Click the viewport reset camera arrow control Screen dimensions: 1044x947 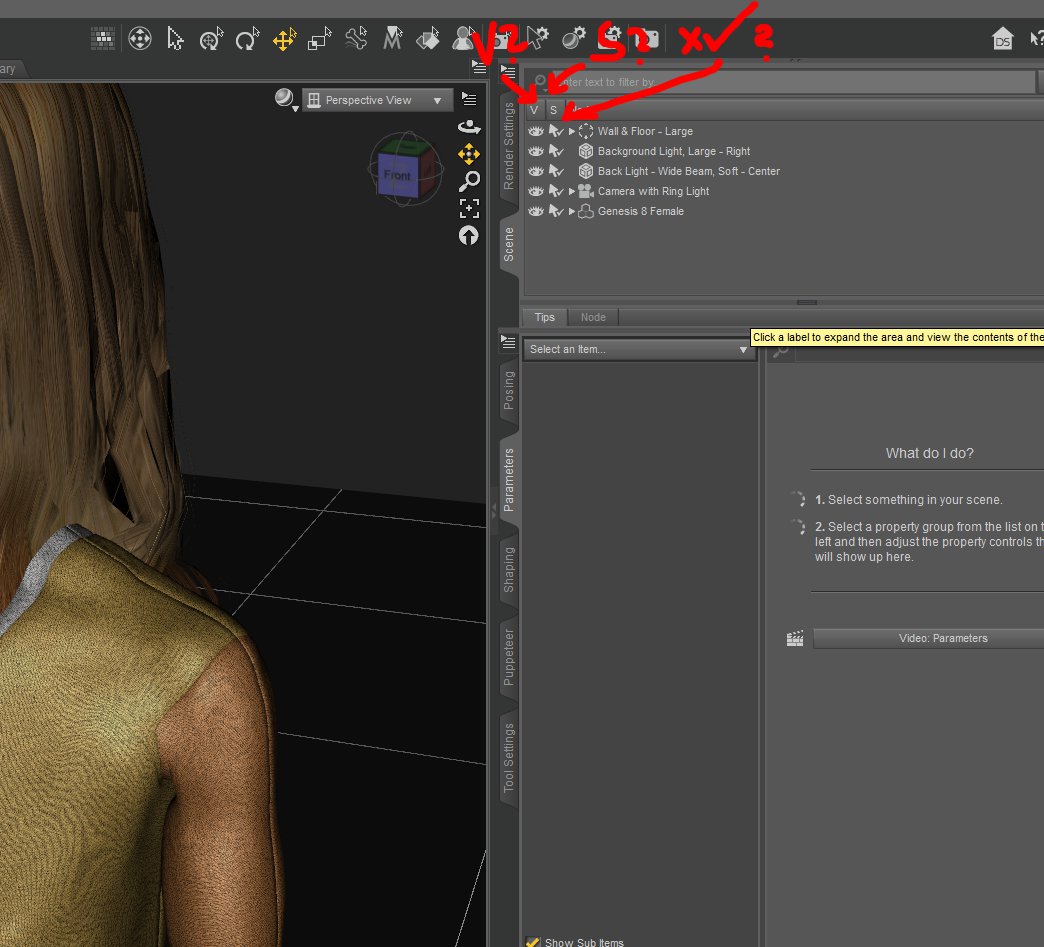(x=468, y=236)
